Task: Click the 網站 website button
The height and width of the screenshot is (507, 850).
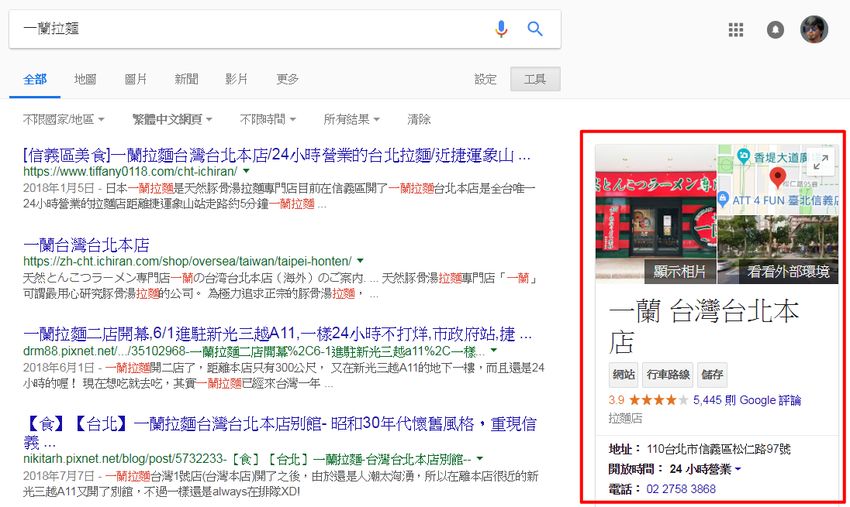Action: point(623,375)
